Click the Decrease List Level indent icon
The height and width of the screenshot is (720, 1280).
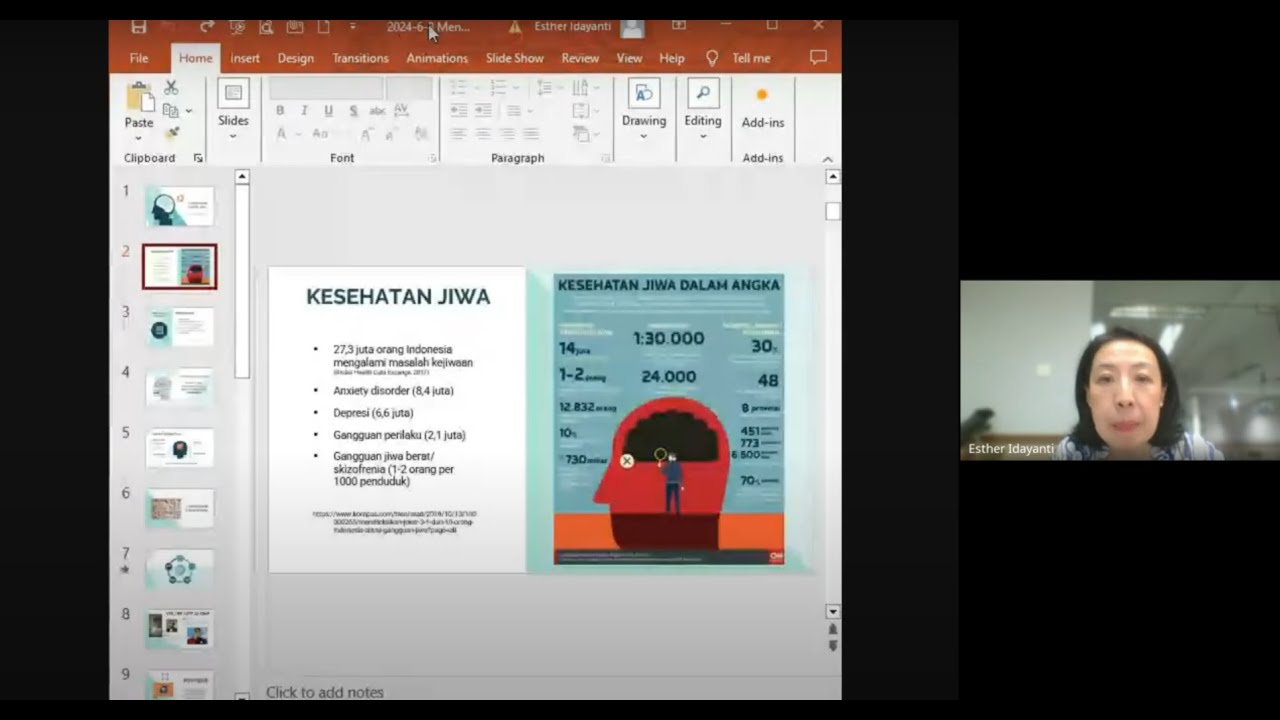coord(458,110)
